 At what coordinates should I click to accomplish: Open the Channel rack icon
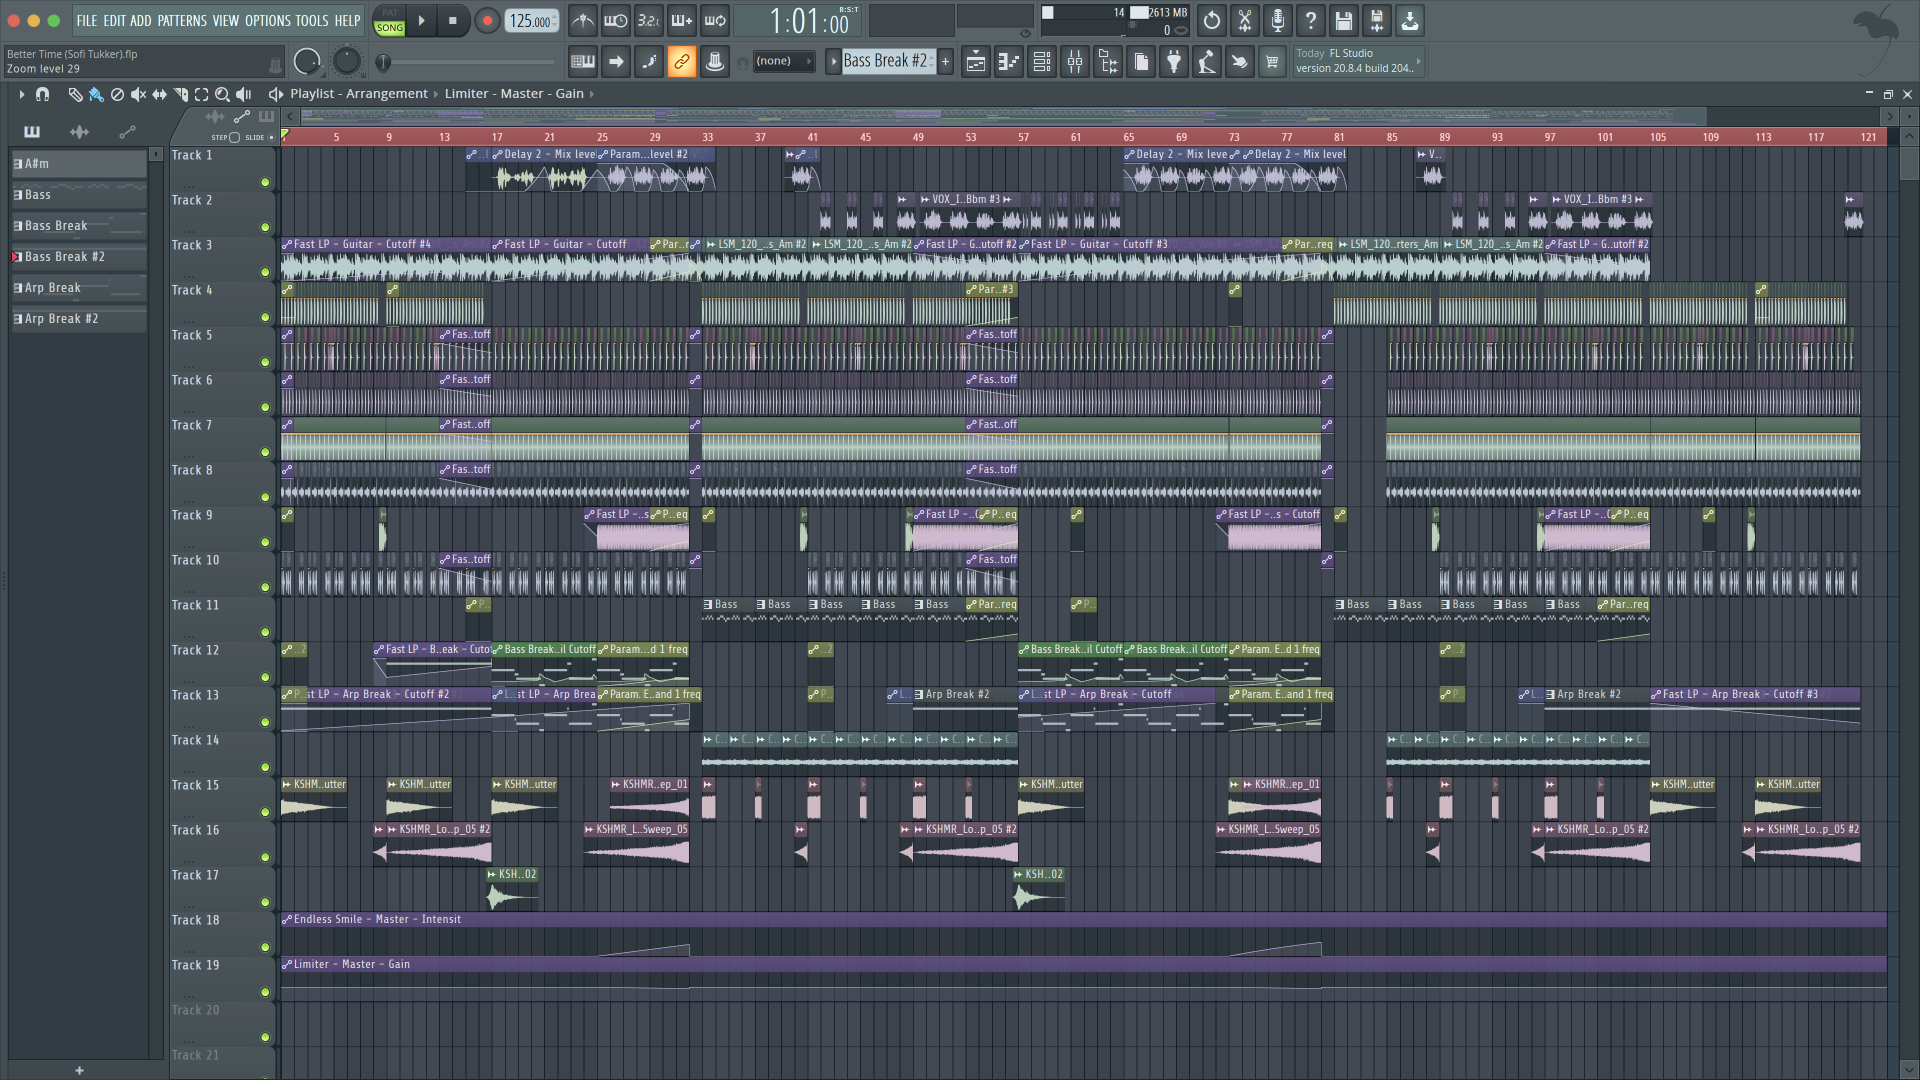pyautogui.click(x=1042, y=62)
